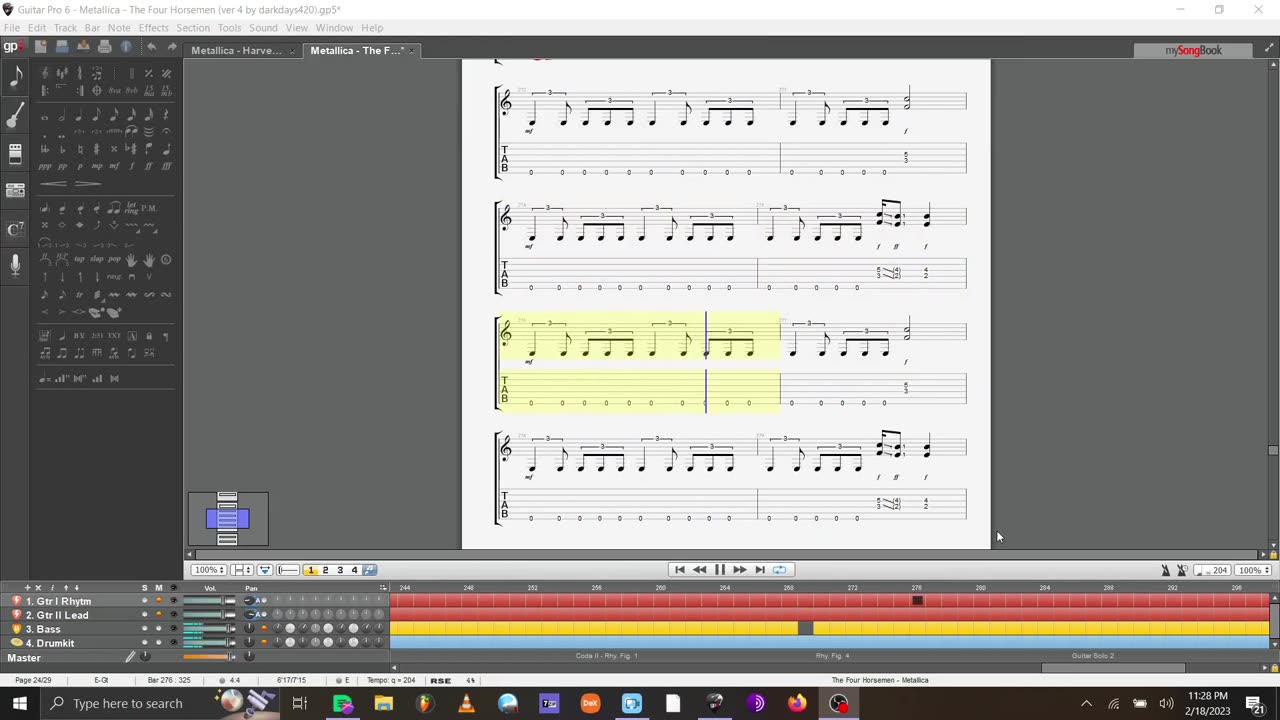Toggle loop playback button
This screenshot has height=720, width=1280.
779,570
